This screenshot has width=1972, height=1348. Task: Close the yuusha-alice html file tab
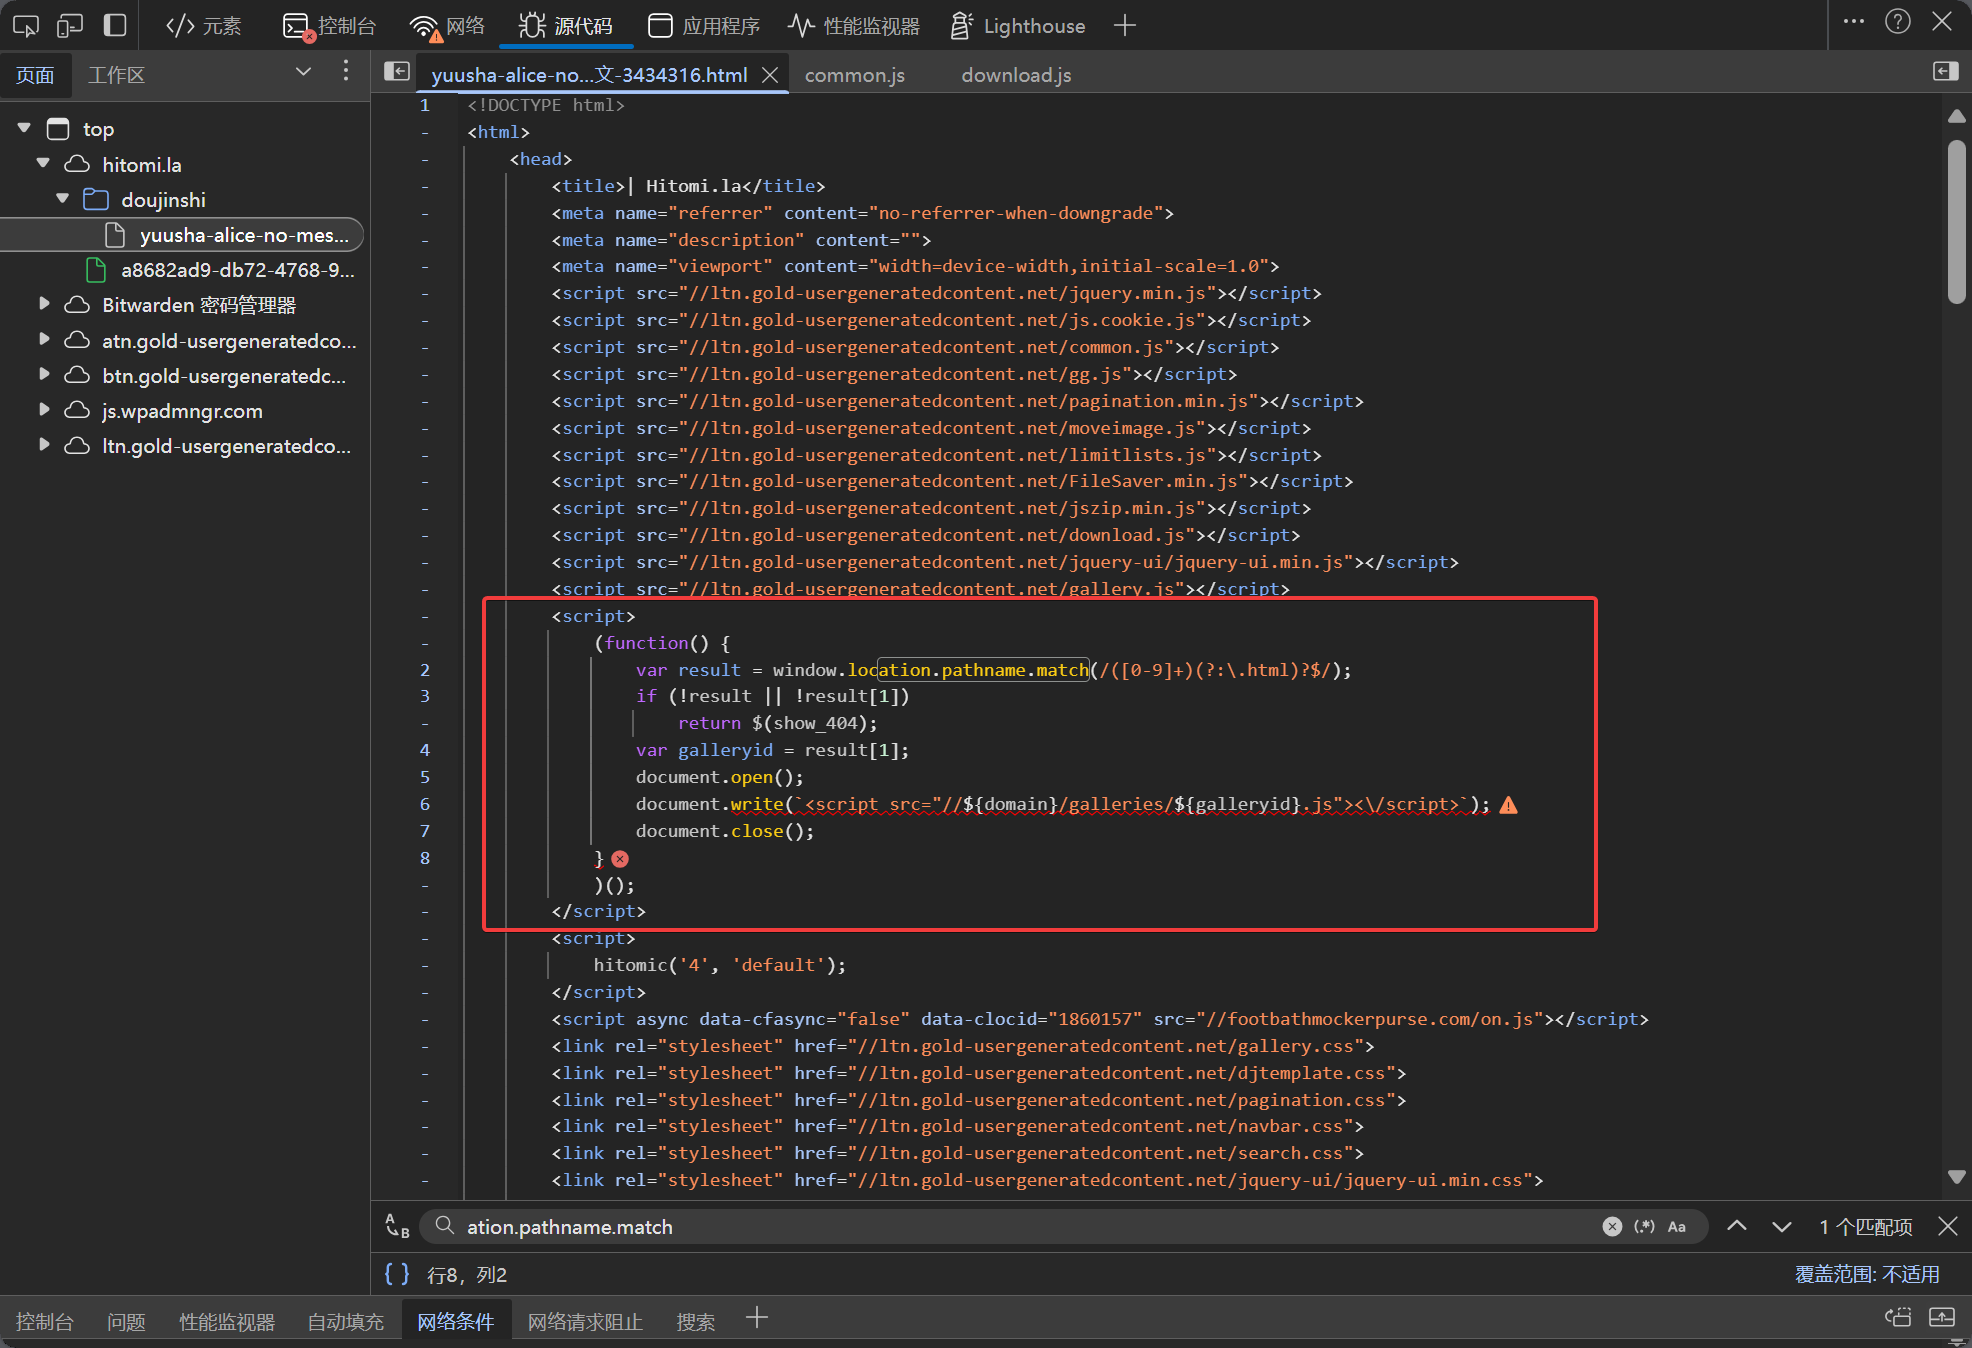pos(770,75)
